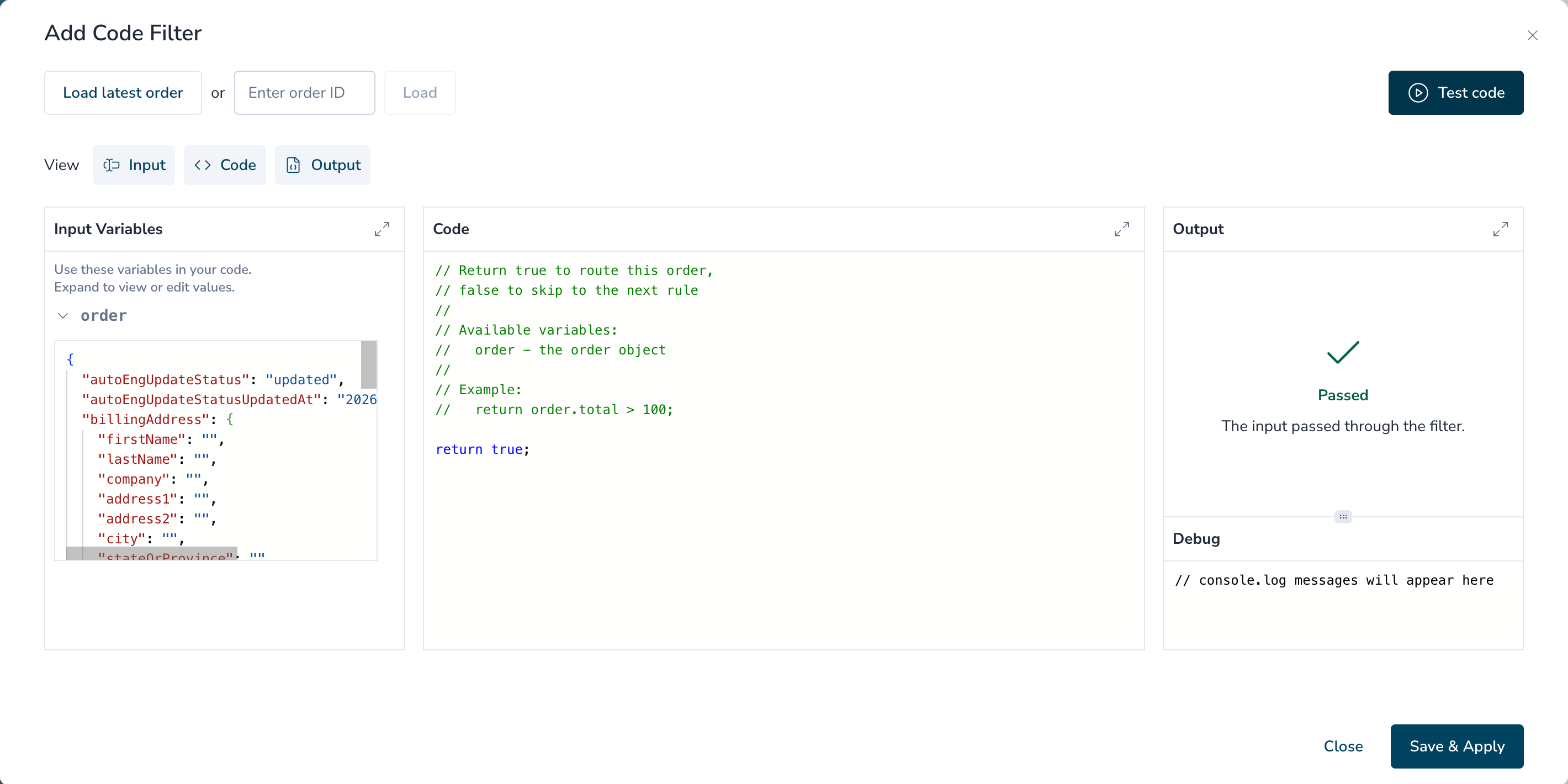Click the Passed status text in Output

tap(1343, 395)
